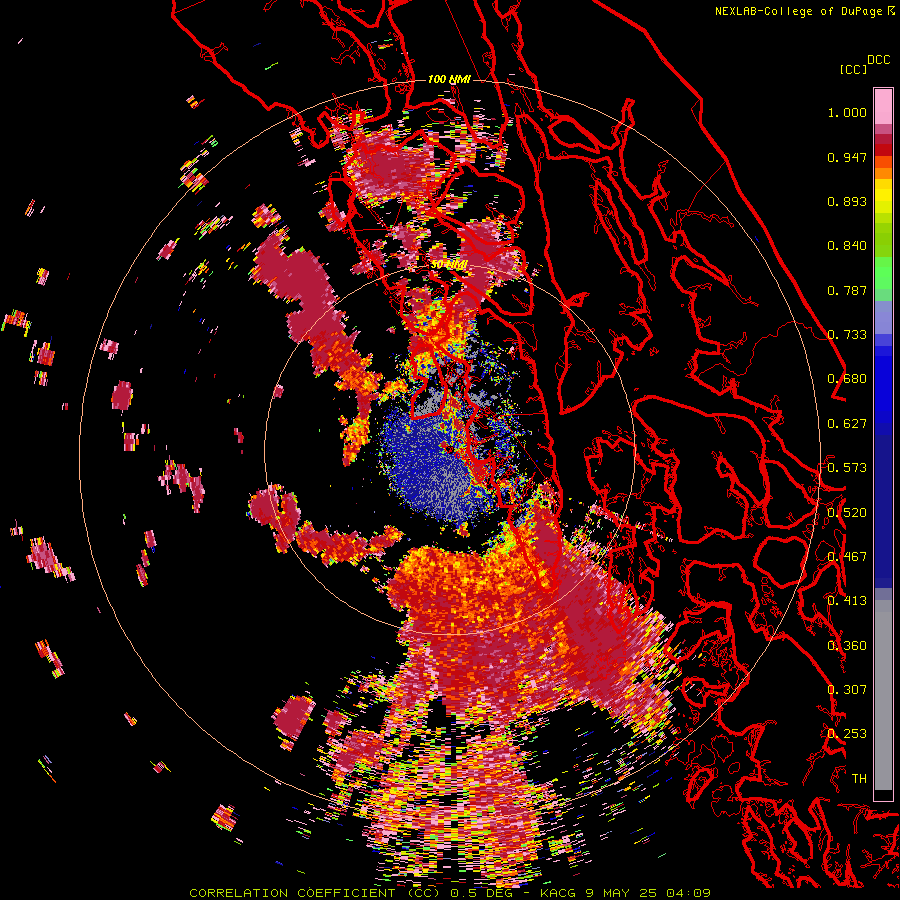Click the 100 NMI range ring label
This screenshot has height=900, width=900.
pyautogui.click(x=449, y=79)
